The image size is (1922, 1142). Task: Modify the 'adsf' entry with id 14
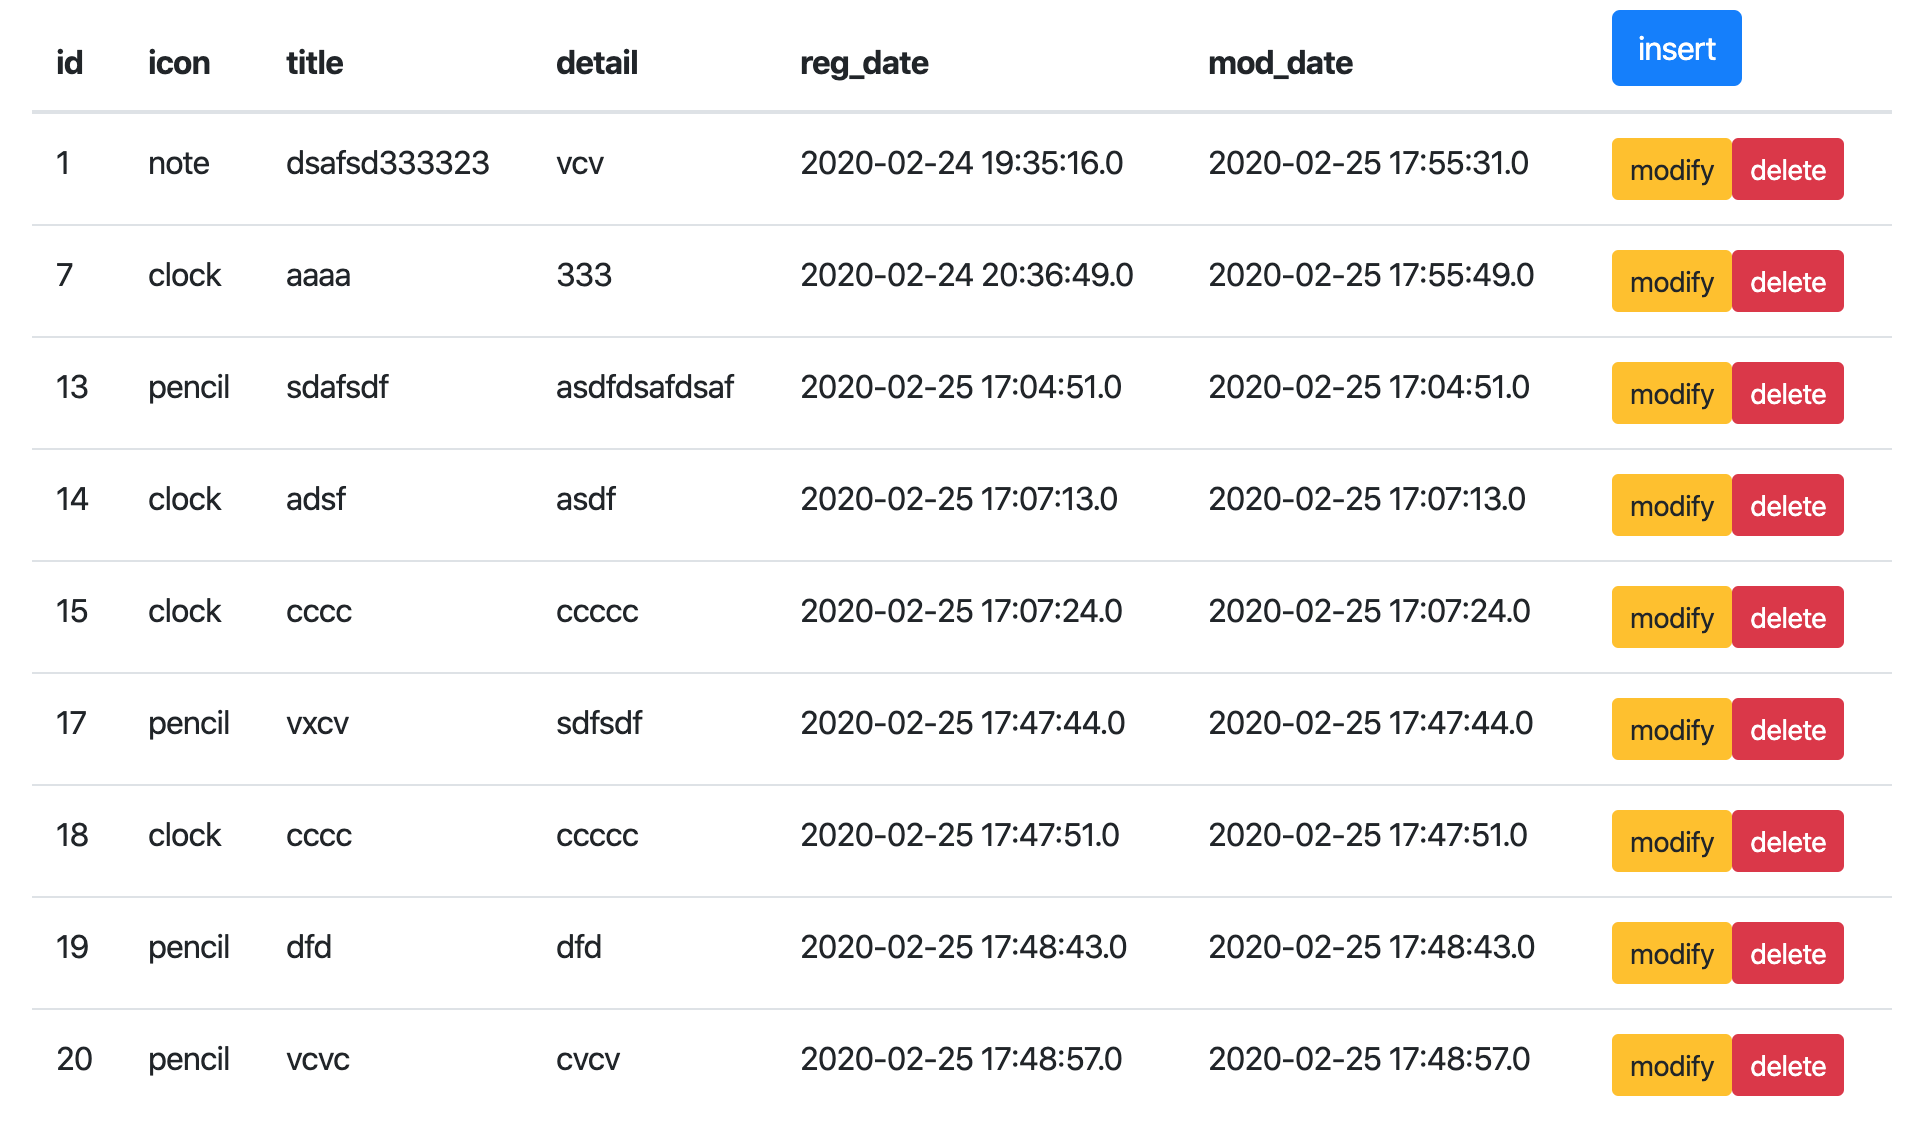pos(1670,506)
